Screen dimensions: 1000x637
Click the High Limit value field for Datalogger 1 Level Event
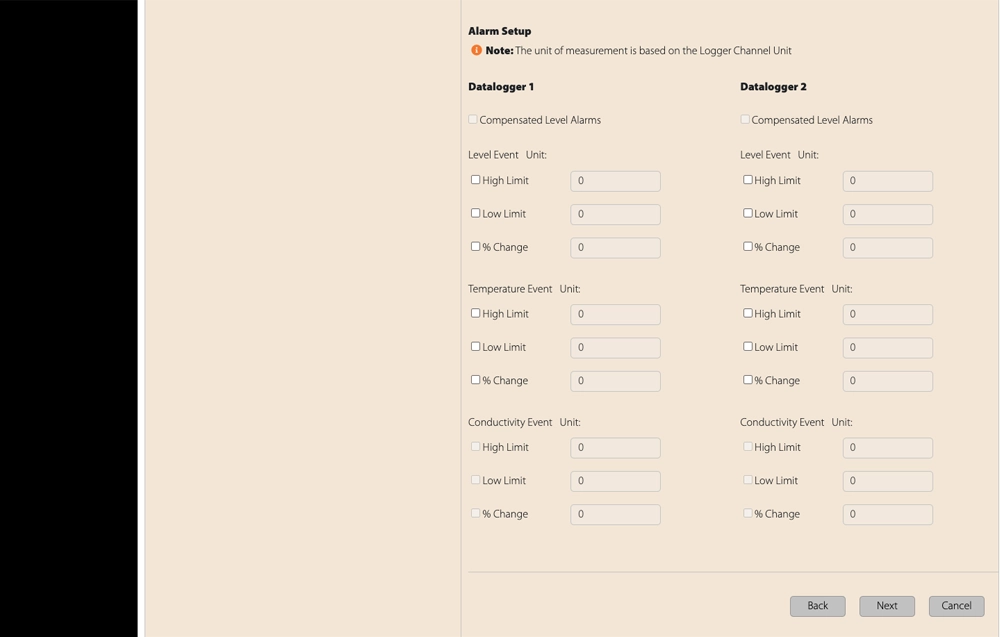pyautogui.click(x=615, y=181)
